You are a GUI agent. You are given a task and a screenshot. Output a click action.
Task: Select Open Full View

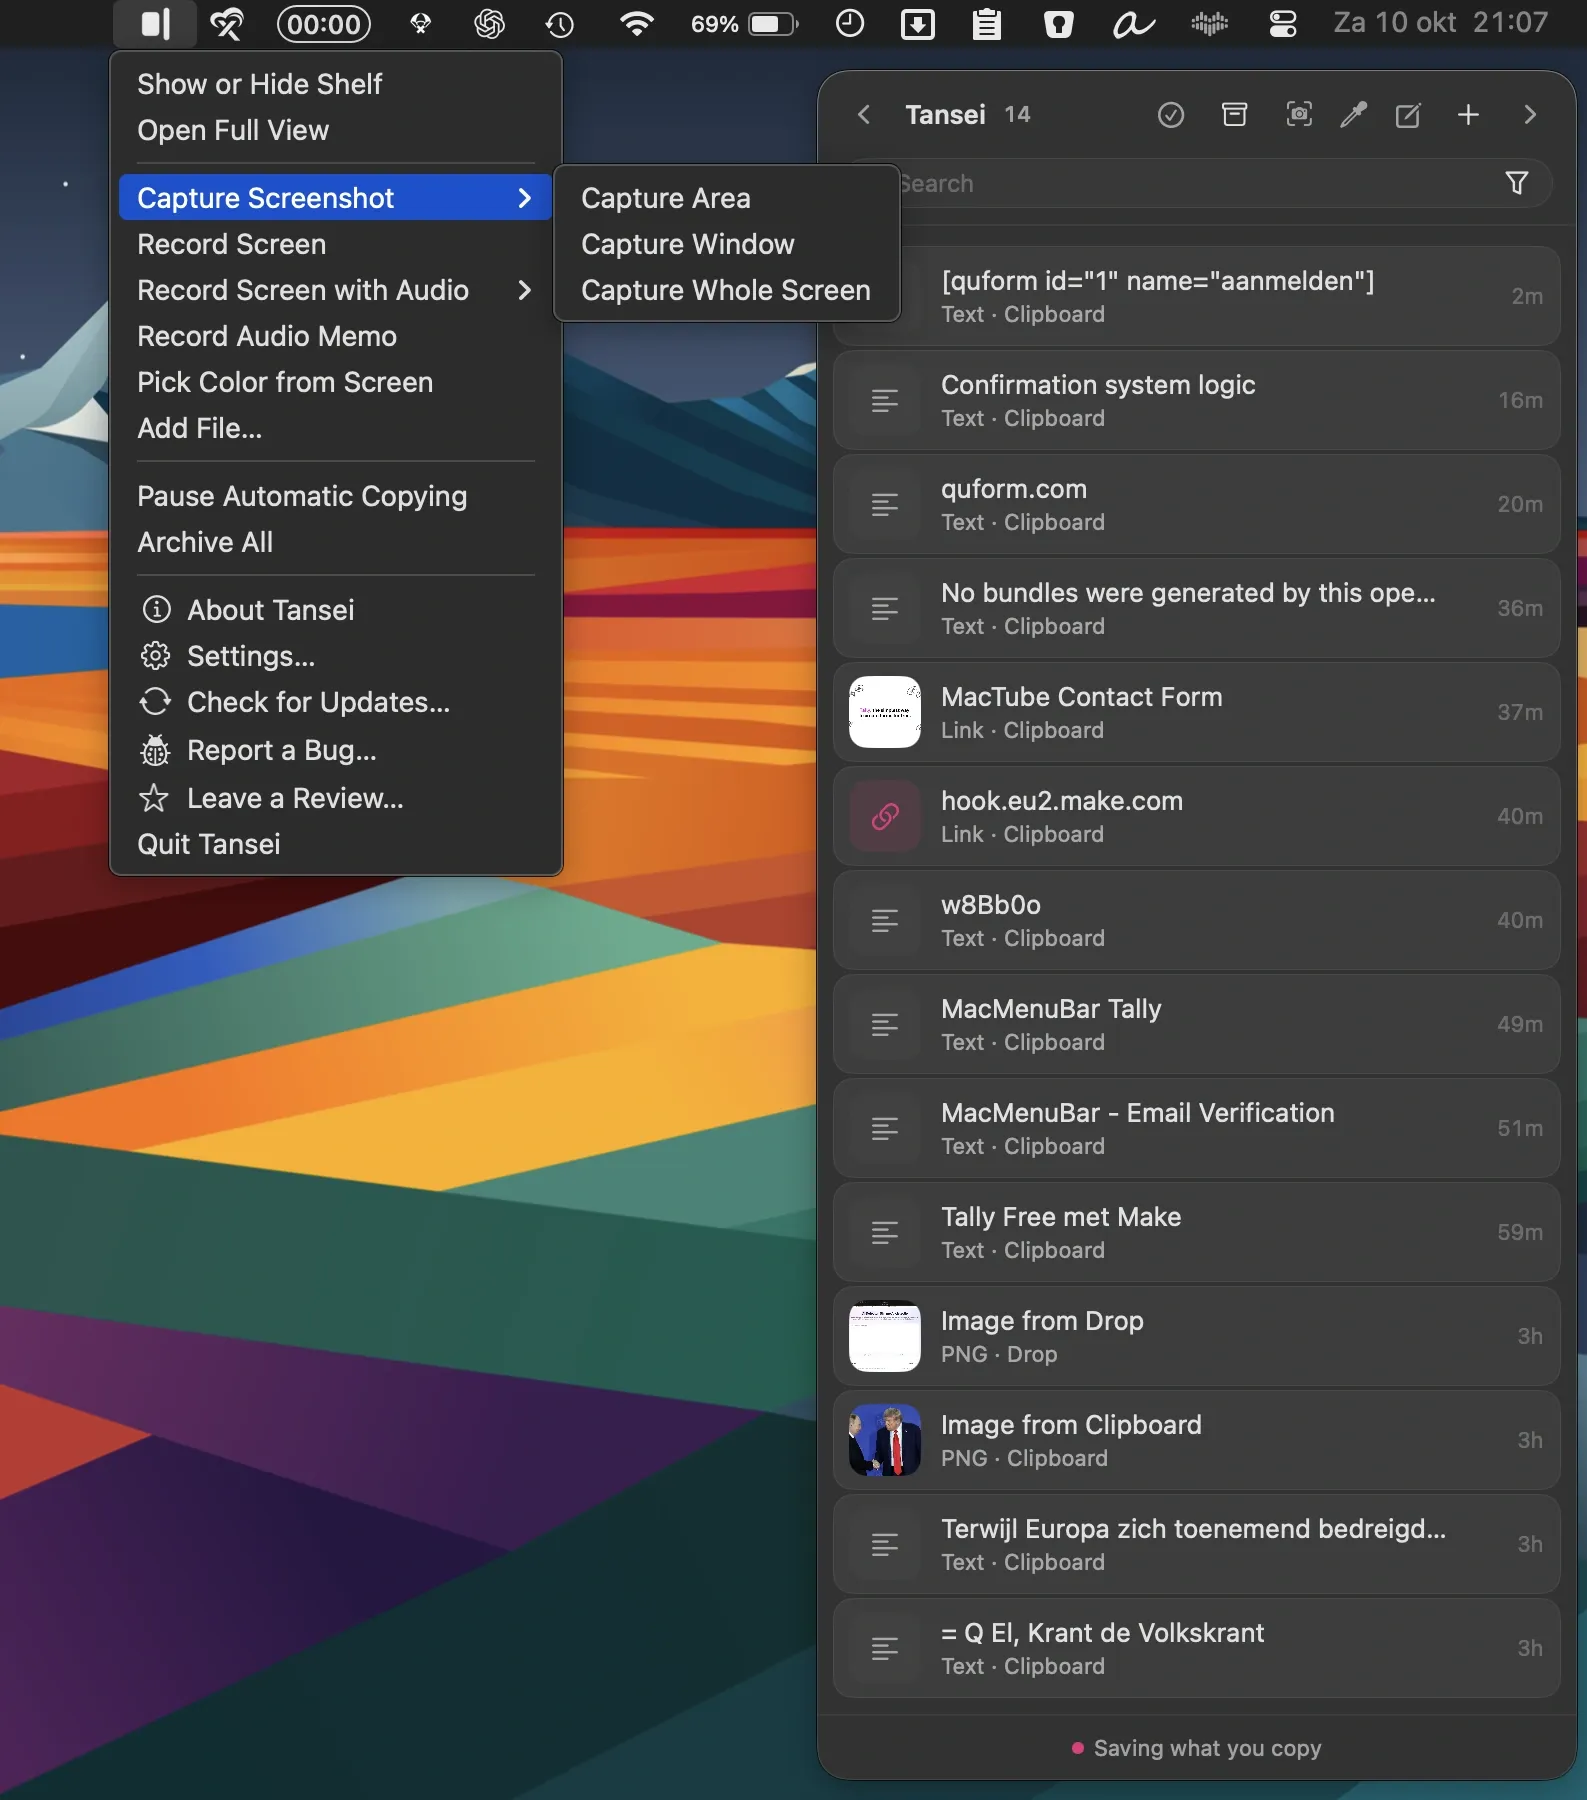(x=335, y=130)
